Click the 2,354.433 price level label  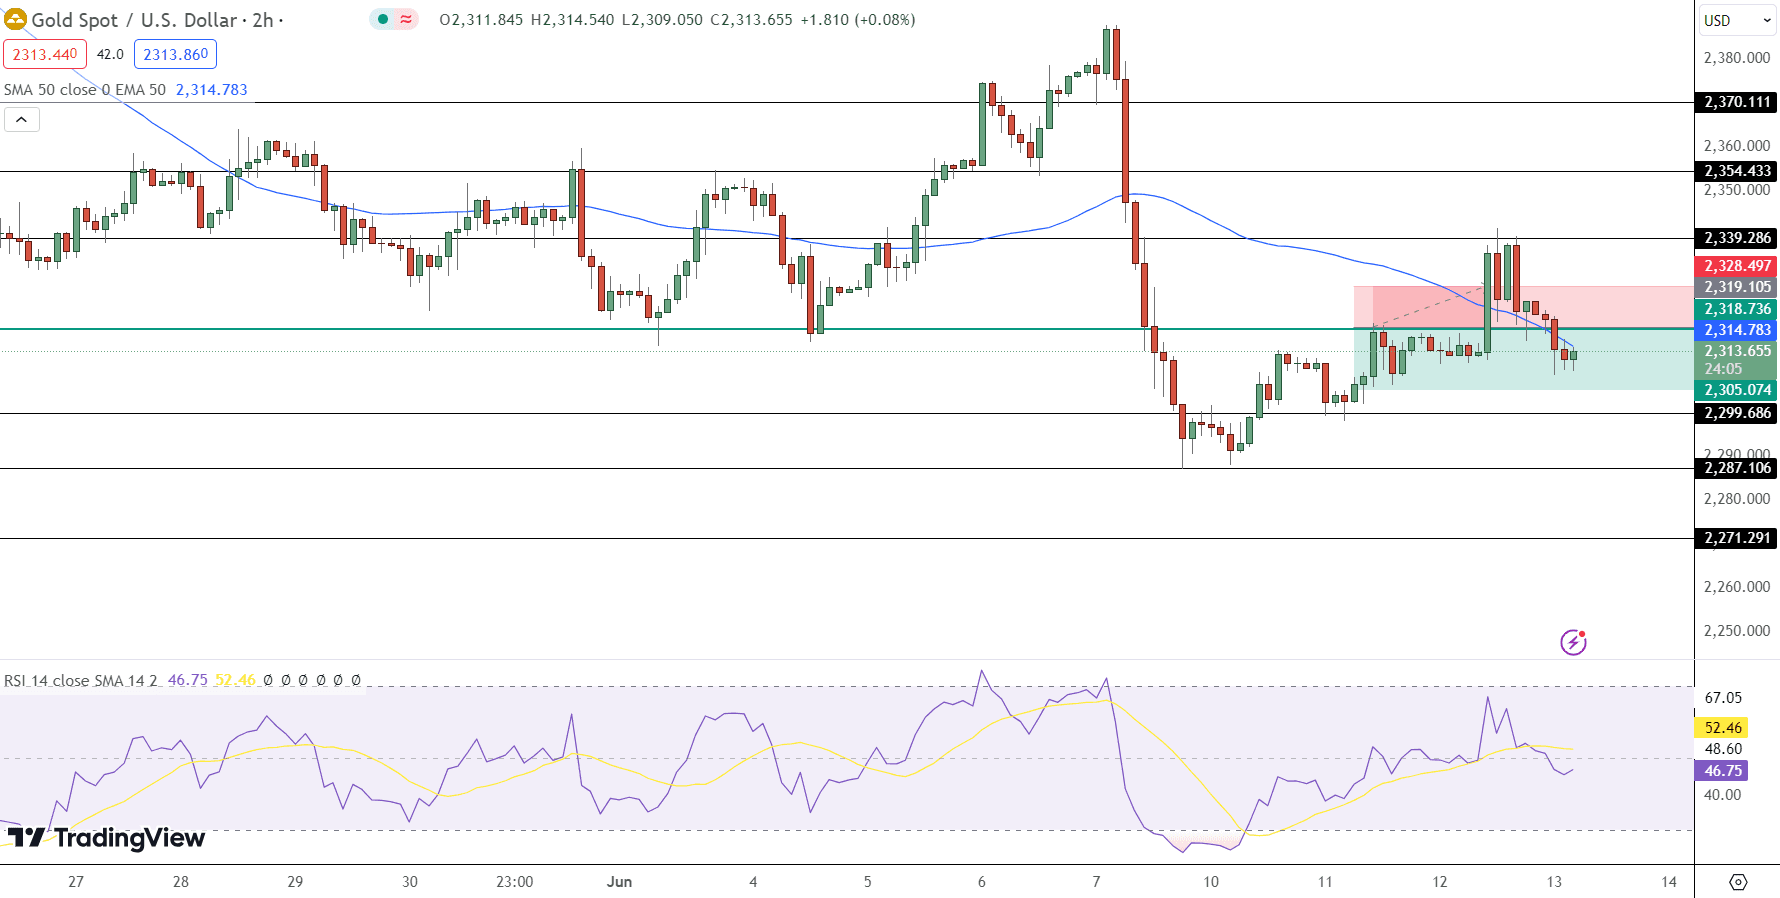tap(1737, 171)
